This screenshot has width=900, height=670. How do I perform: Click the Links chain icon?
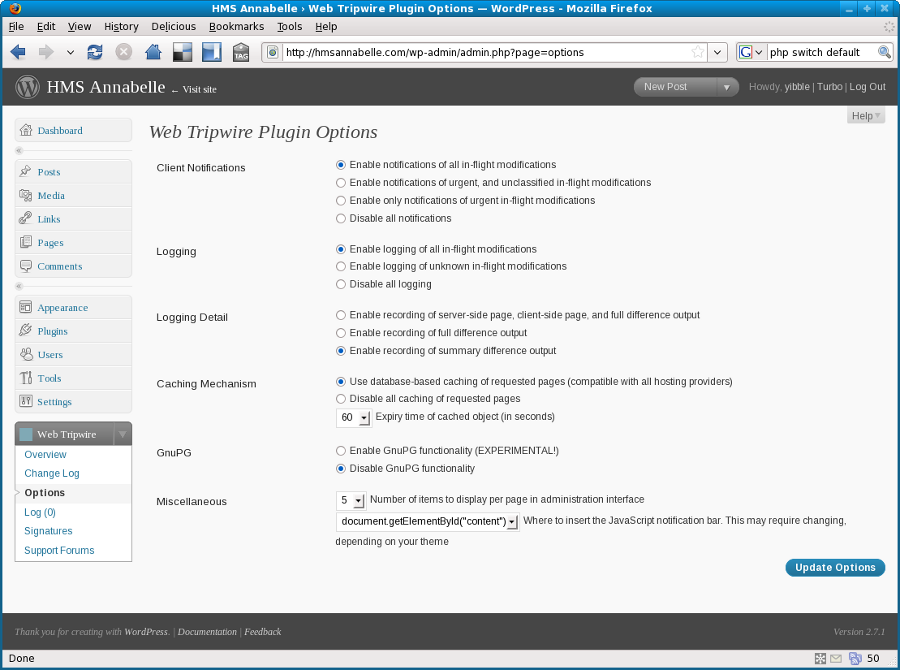click(x=25, y=218)
